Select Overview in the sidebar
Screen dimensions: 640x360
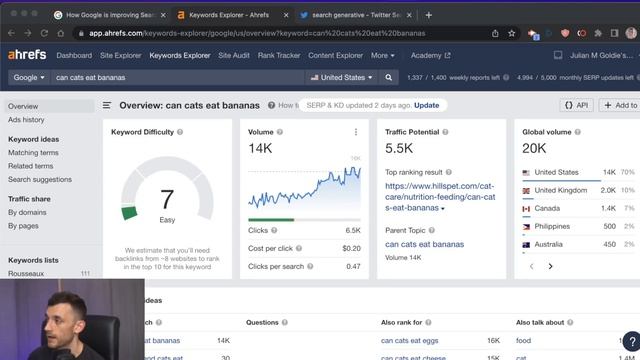[x=50, y=106]
